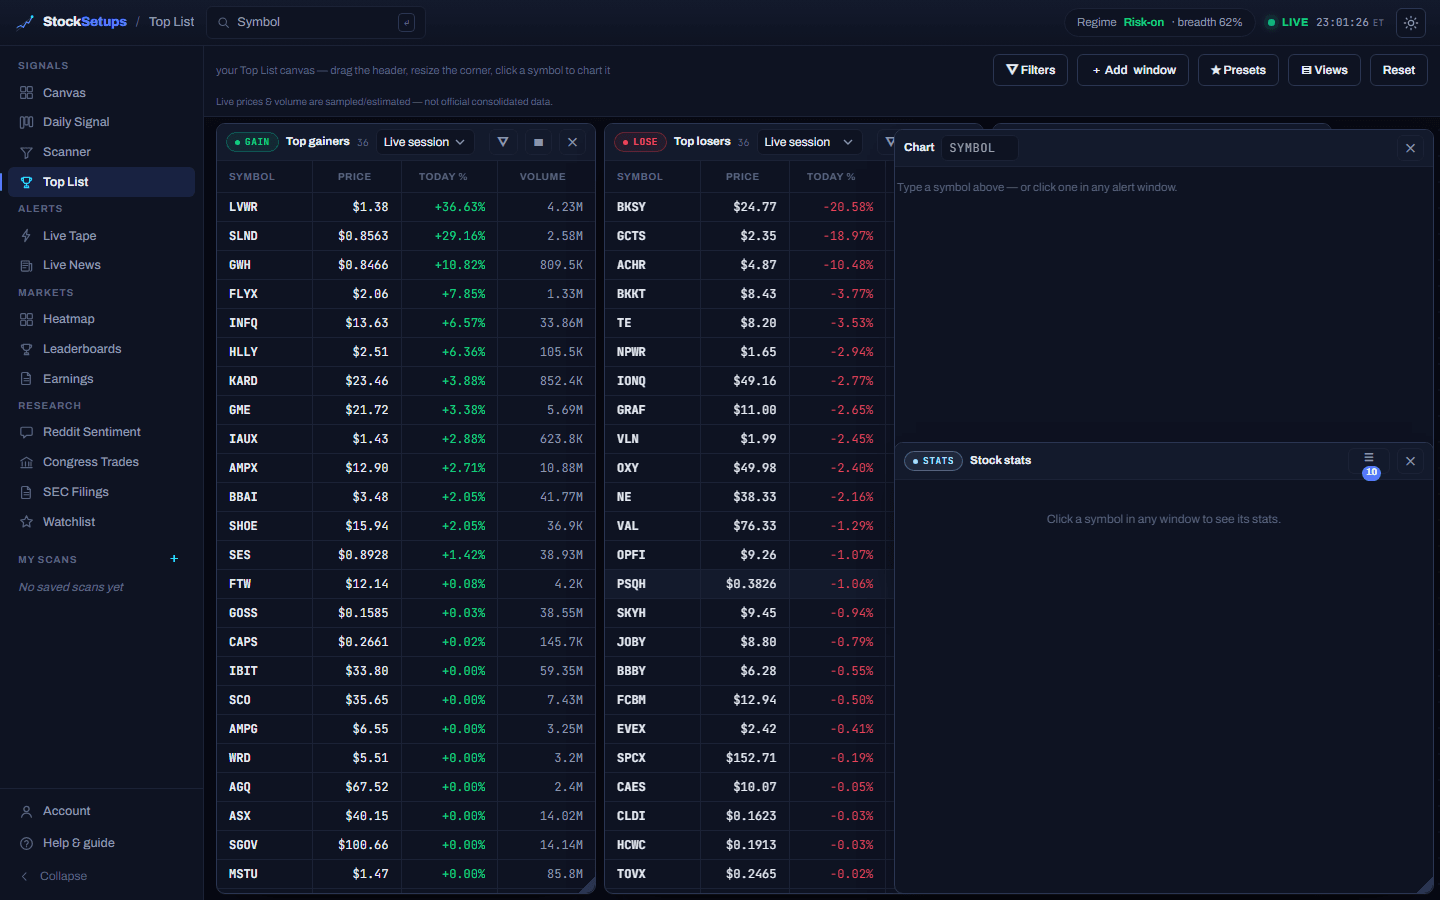Open the Heatmap view
The height and width of the screenshot is (900, 1440).
click(x=101, y=319)
